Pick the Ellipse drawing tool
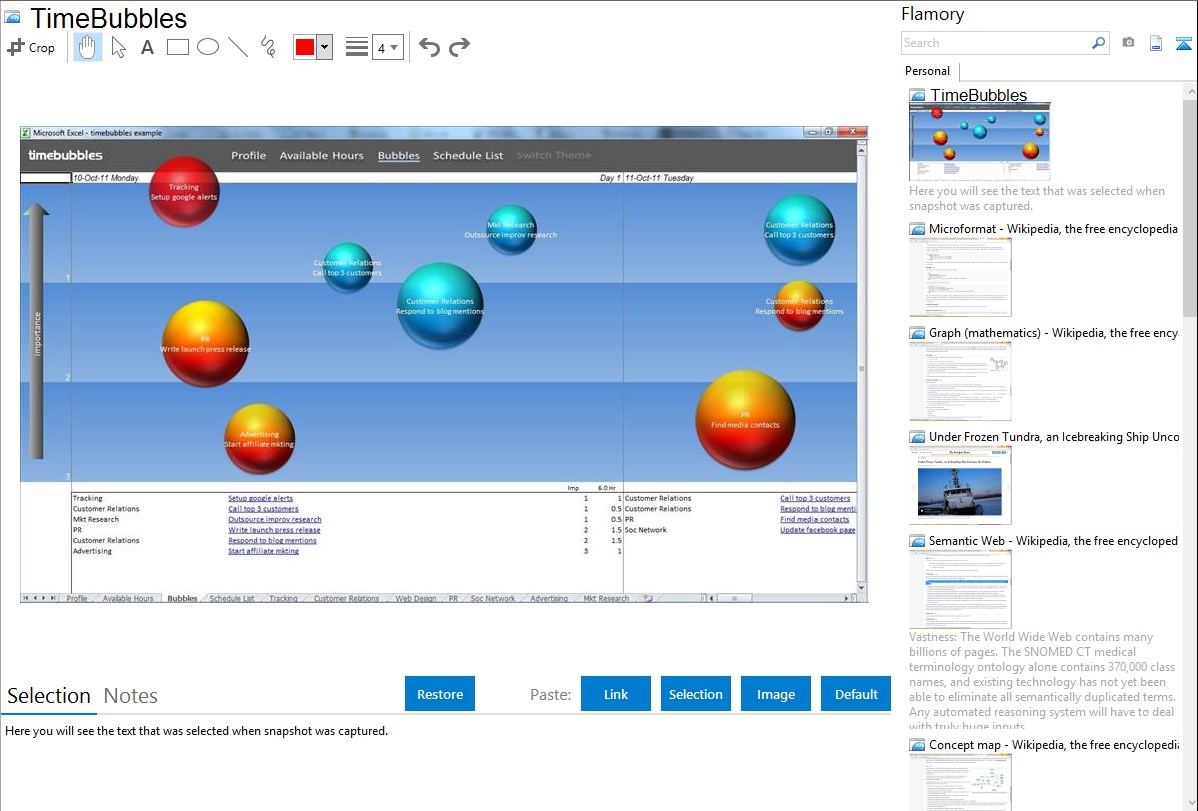This screenshot has height=811, width=1198. (208, 47)
